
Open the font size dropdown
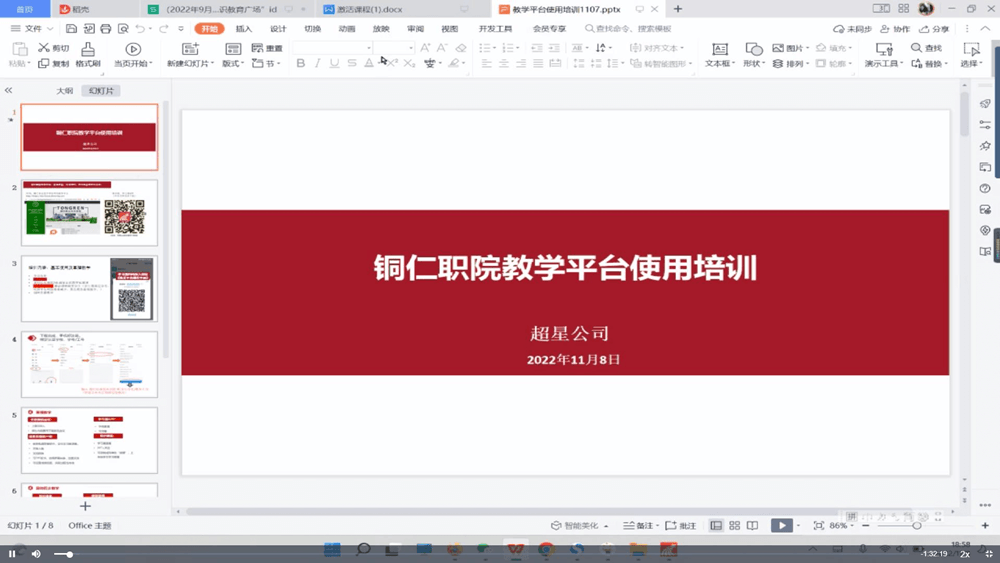pos(411,48)
